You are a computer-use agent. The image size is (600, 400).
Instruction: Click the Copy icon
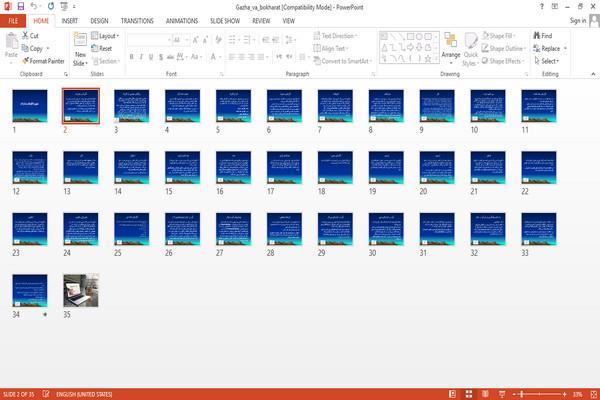coord(25,48)
